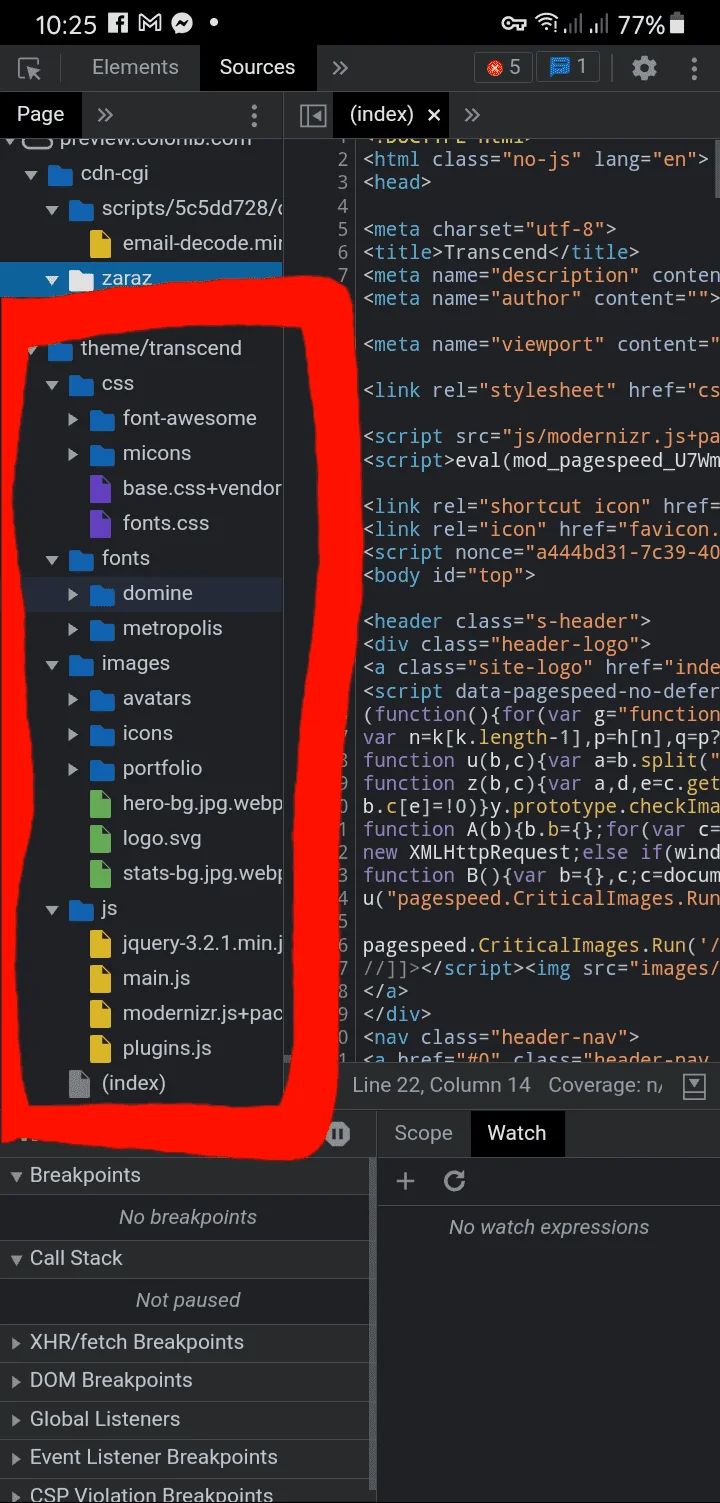Tap the Gmail notification icon in status bar

[x=150, y=24]
